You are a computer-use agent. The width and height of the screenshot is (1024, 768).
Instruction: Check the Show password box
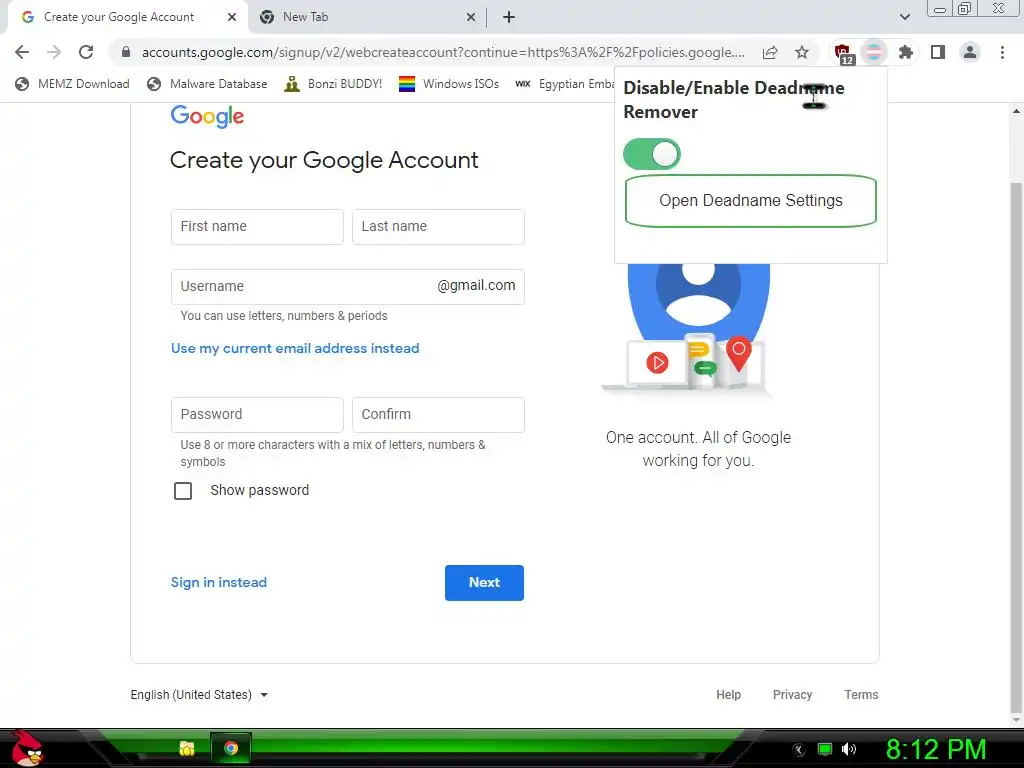pyautogui.click(x=183, y=490)
